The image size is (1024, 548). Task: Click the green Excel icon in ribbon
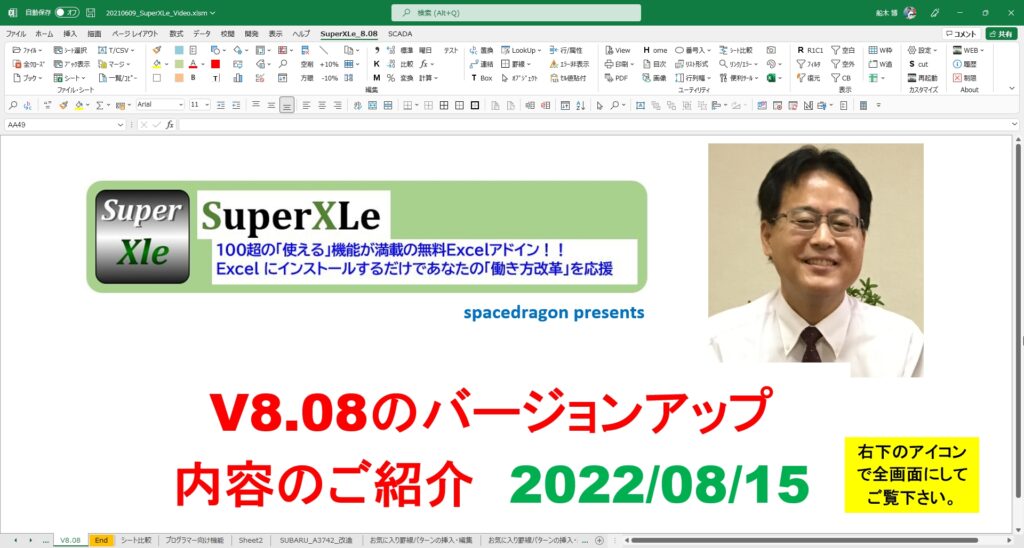(771, 78)
